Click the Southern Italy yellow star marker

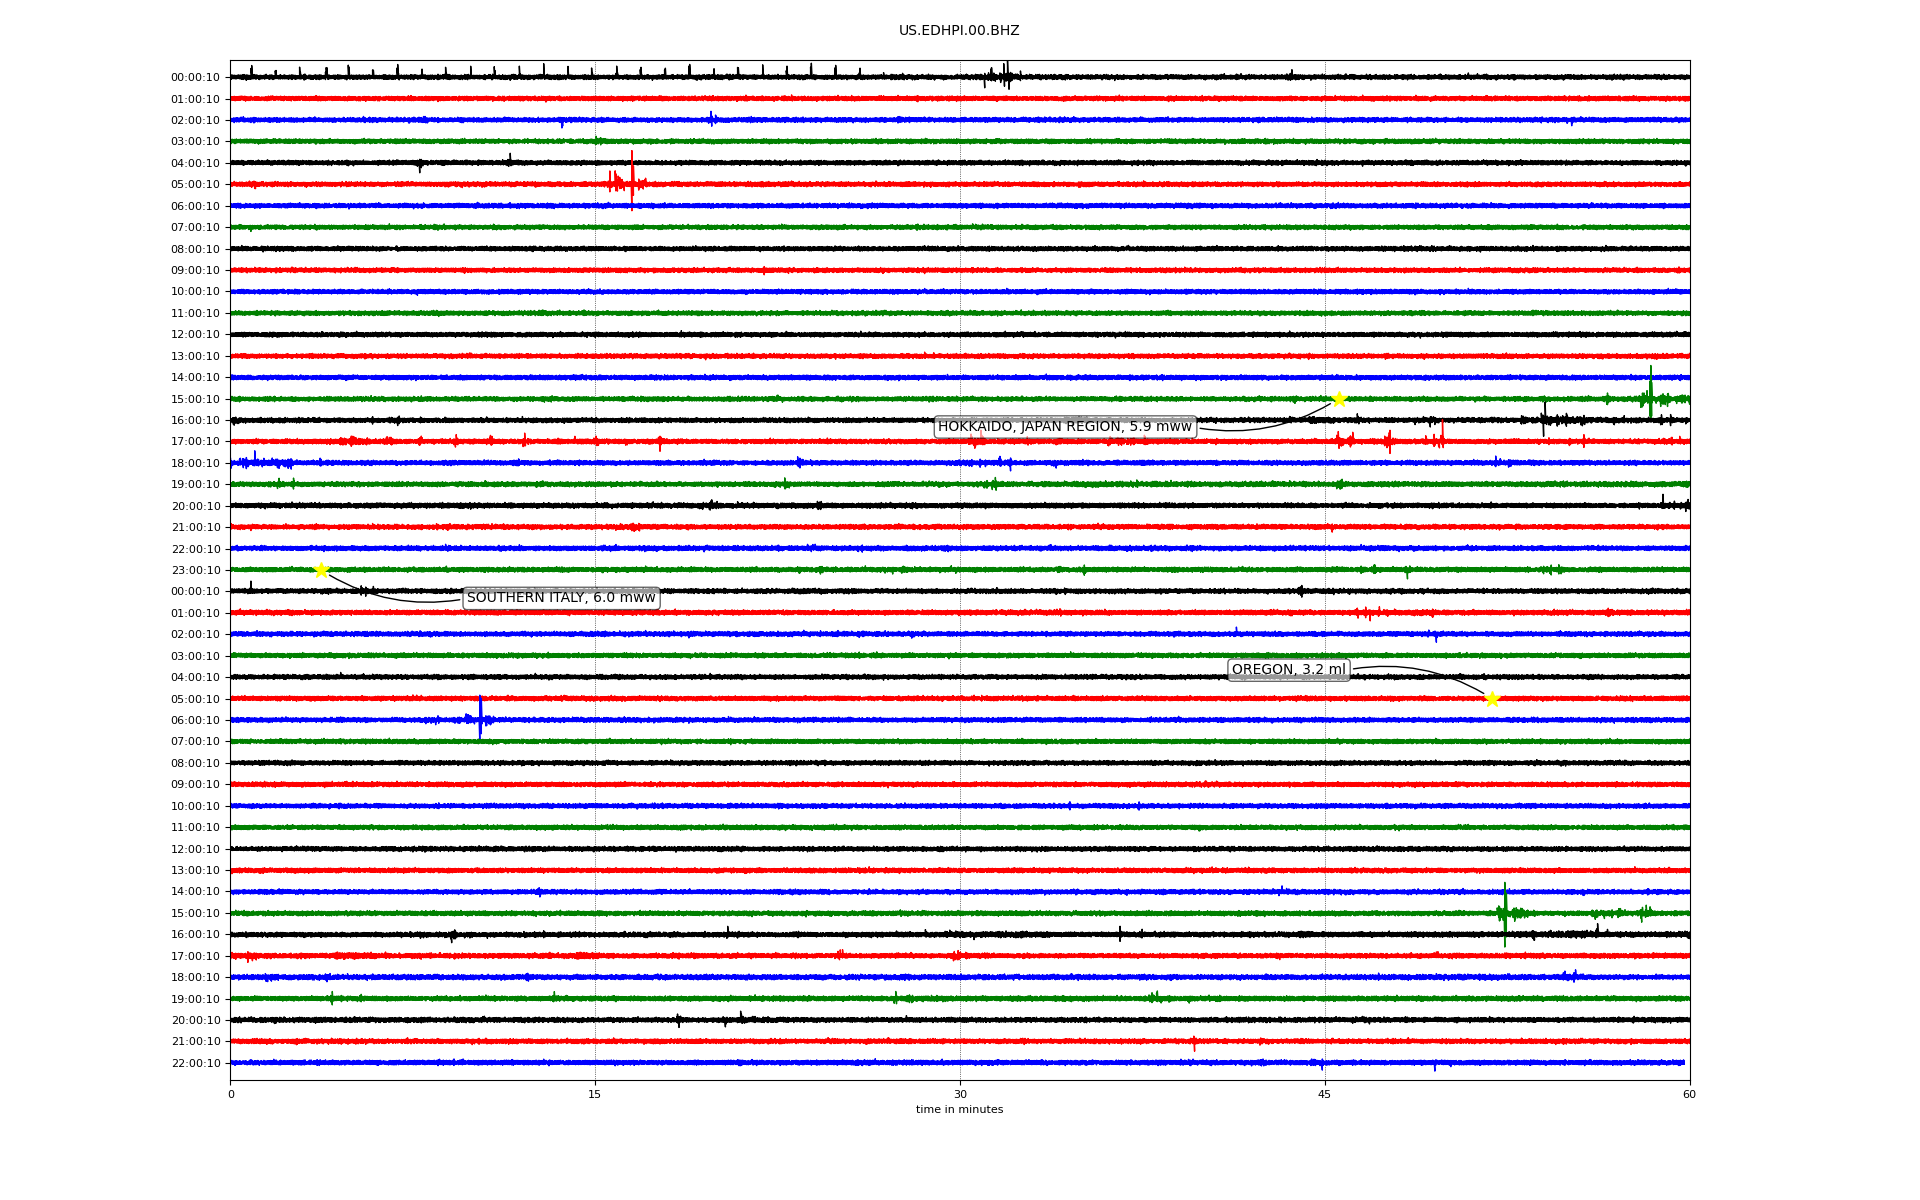click(321, 570)
